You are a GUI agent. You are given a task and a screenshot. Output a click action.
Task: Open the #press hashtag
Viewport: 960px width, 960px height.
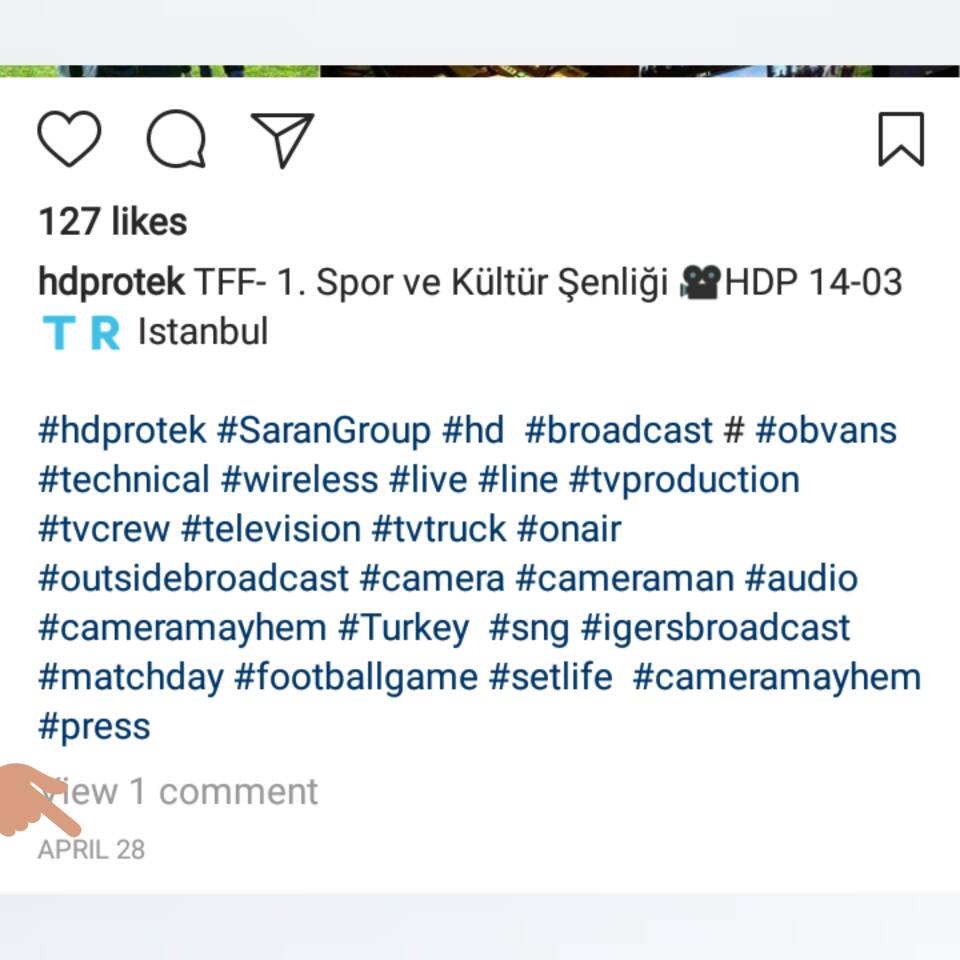click(94, 727)
